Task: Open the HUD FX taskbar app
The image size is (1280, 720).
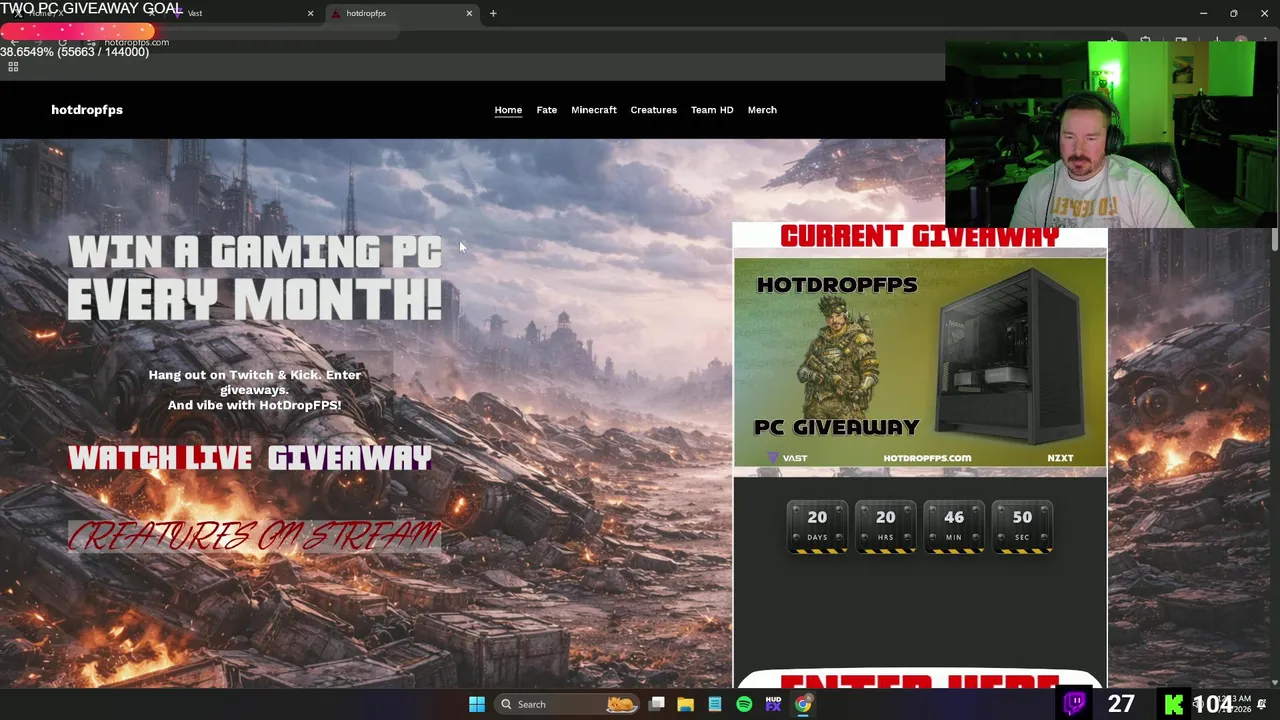Action: (x=773, y=704)
